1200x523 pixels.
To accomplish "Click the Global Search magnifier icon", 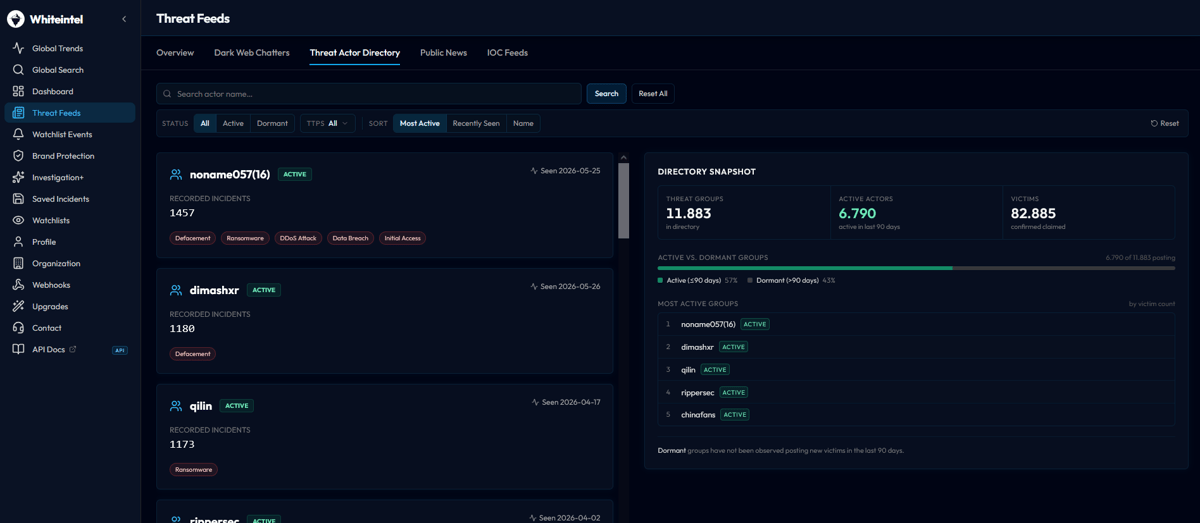I will (x=18, y=70).
